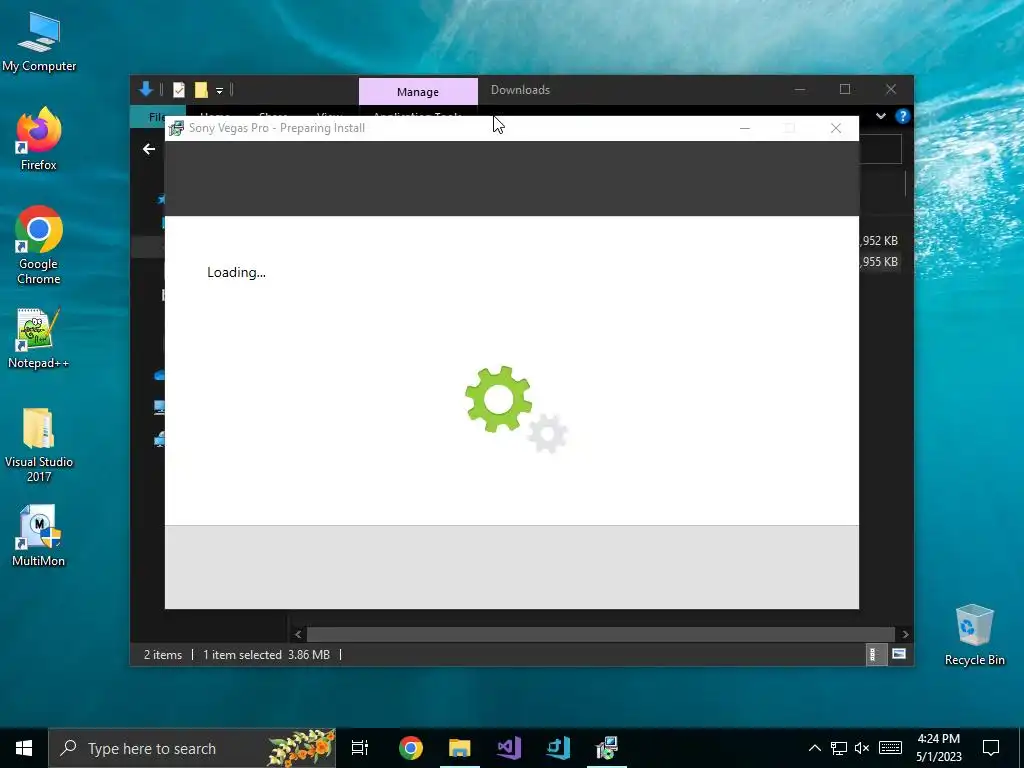Click the muted volume tray icon
The height and width of the screenshot is (768, 1024).
click(862, 748)
